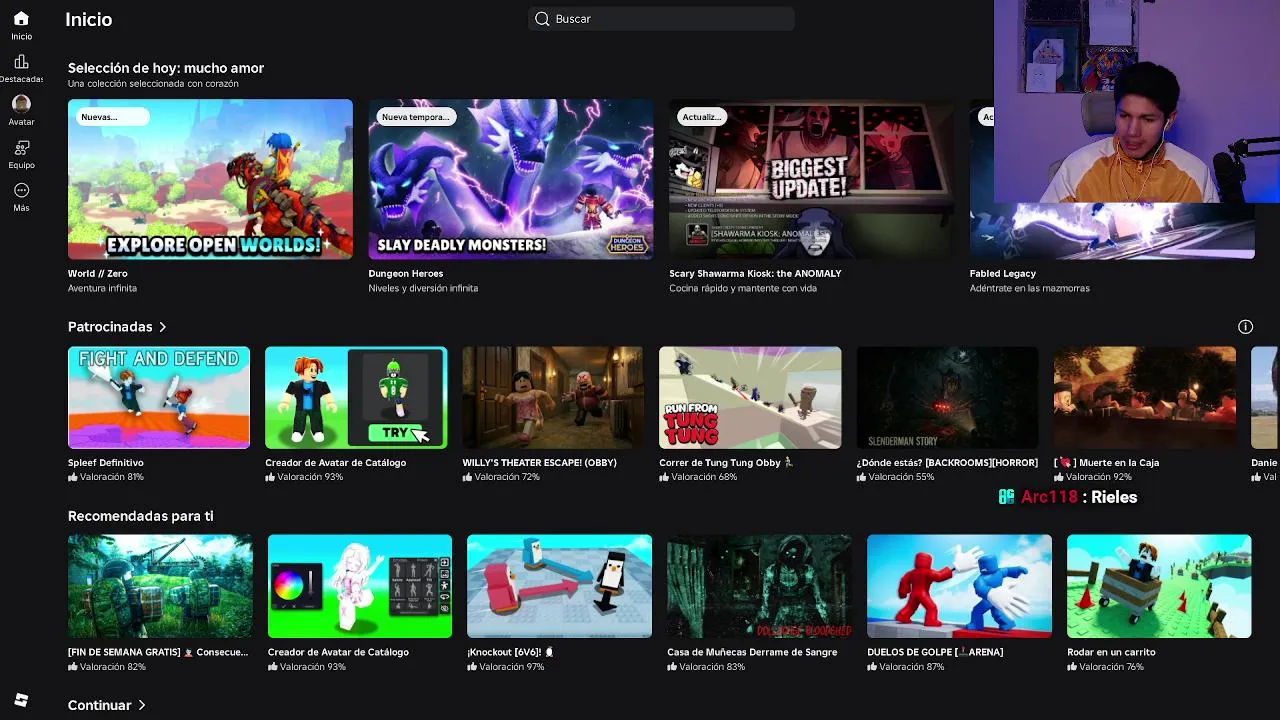Open Muerte en la Caja thumbnail

click(1145, 398)
